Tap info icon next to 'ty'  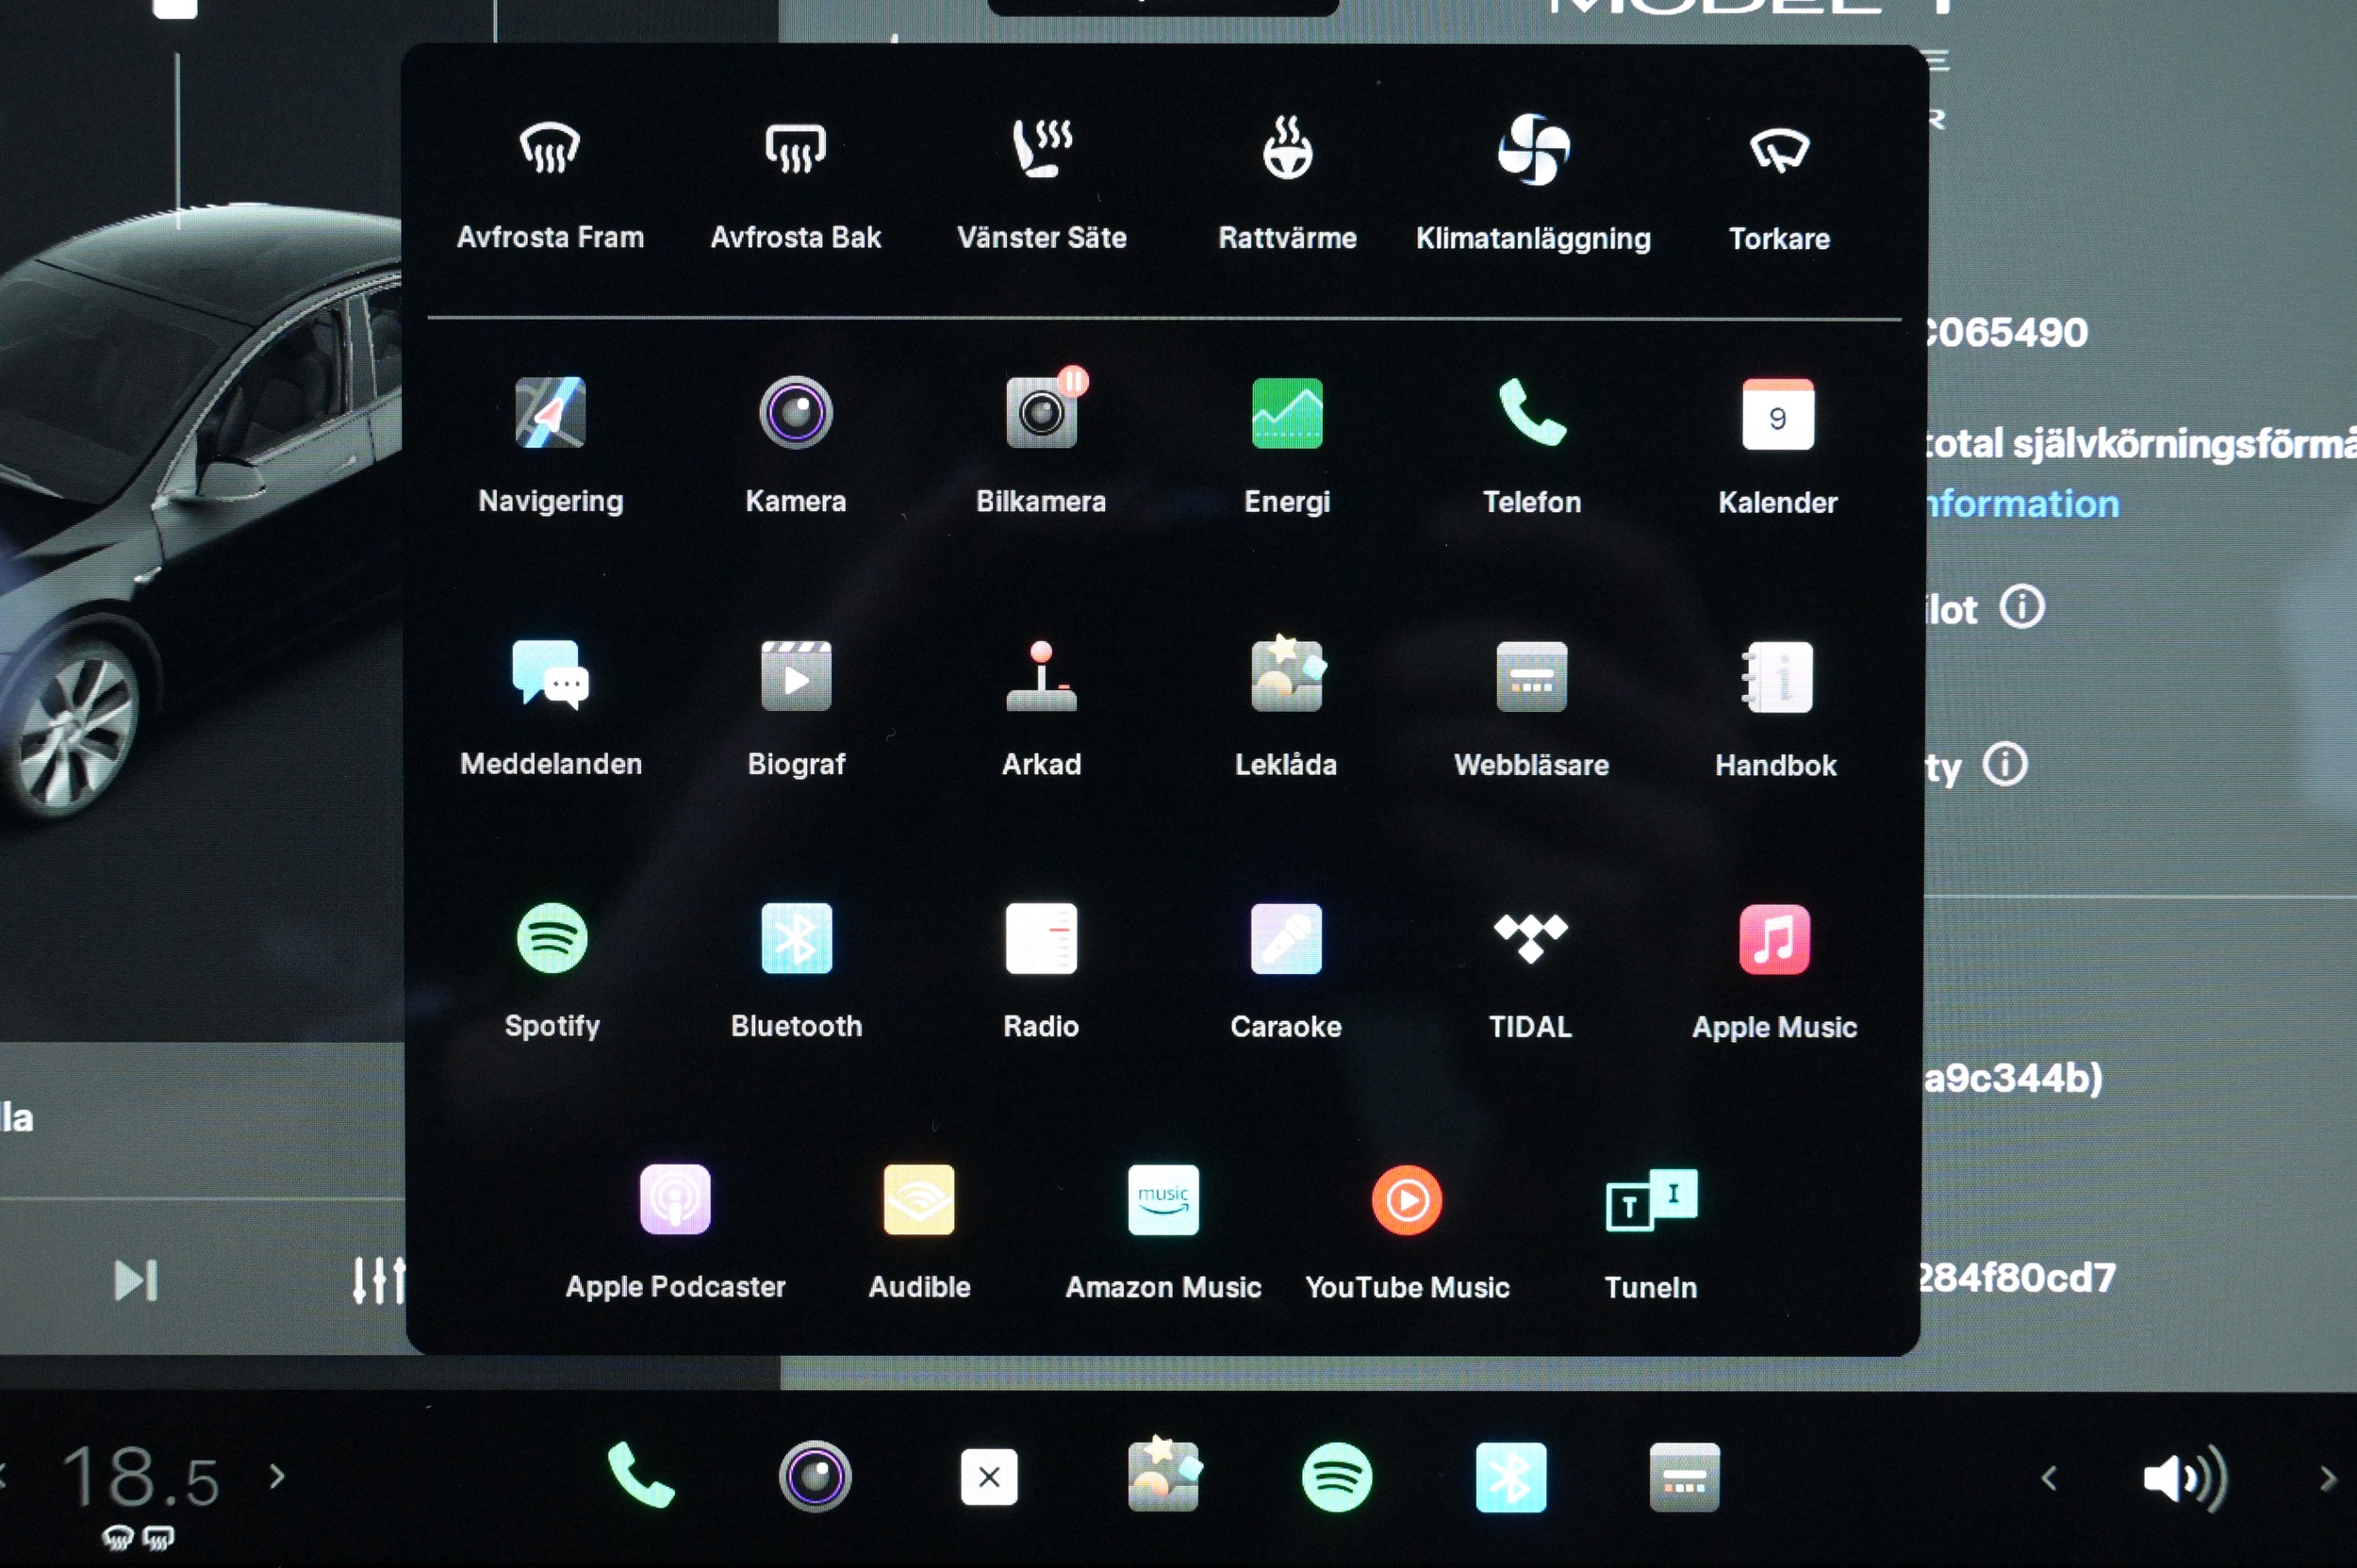click(x=2005, y=765)
